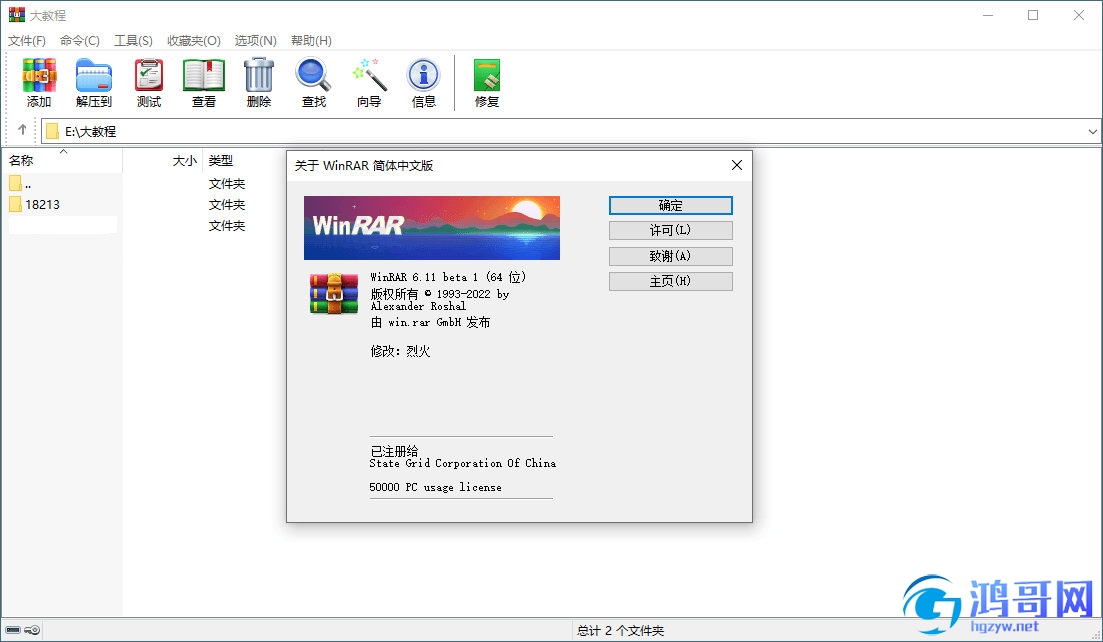Open the Help (帮助) menu
This screenshot has width=1103, height=642.
(311, 41)
